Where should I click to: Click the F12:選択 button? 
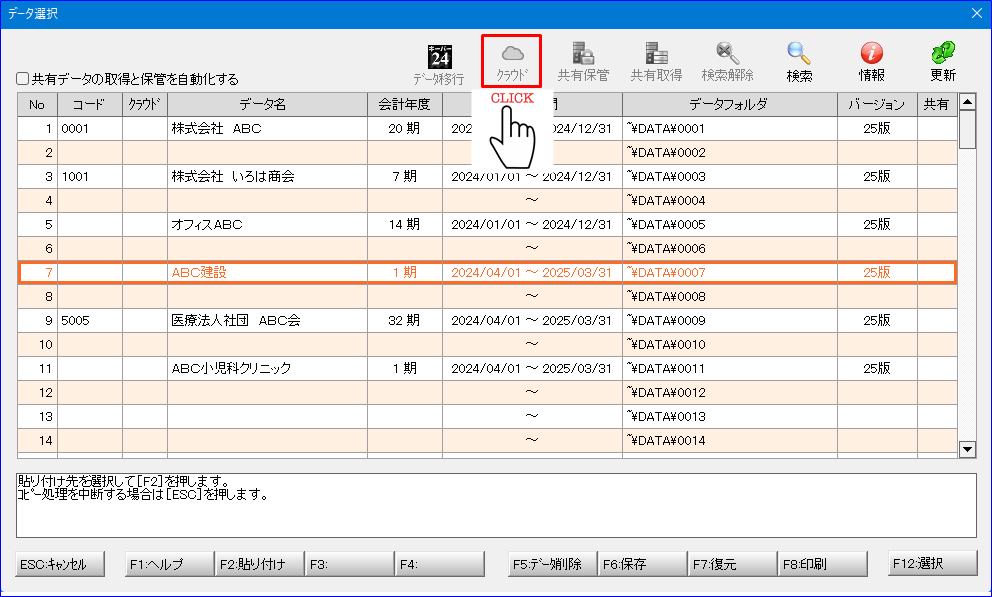point(932,564)
